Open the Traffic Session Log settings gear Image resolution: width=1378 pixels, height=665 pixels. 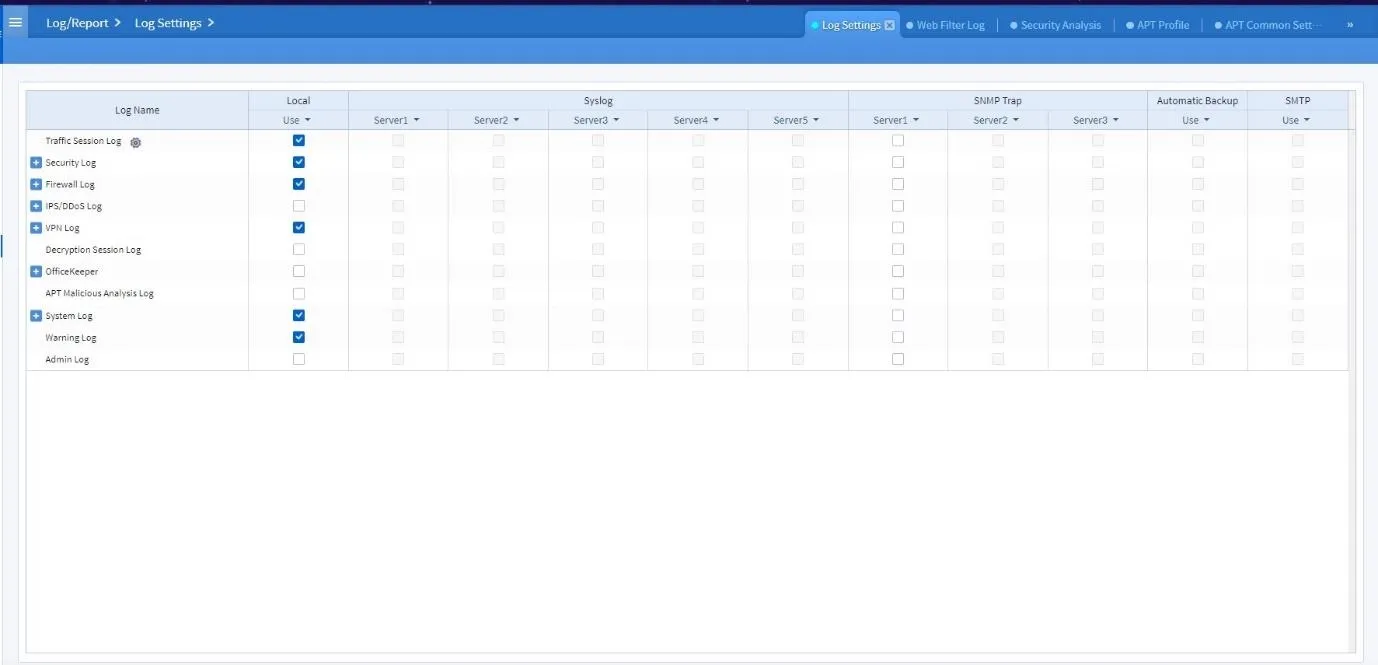pos(135,141)
